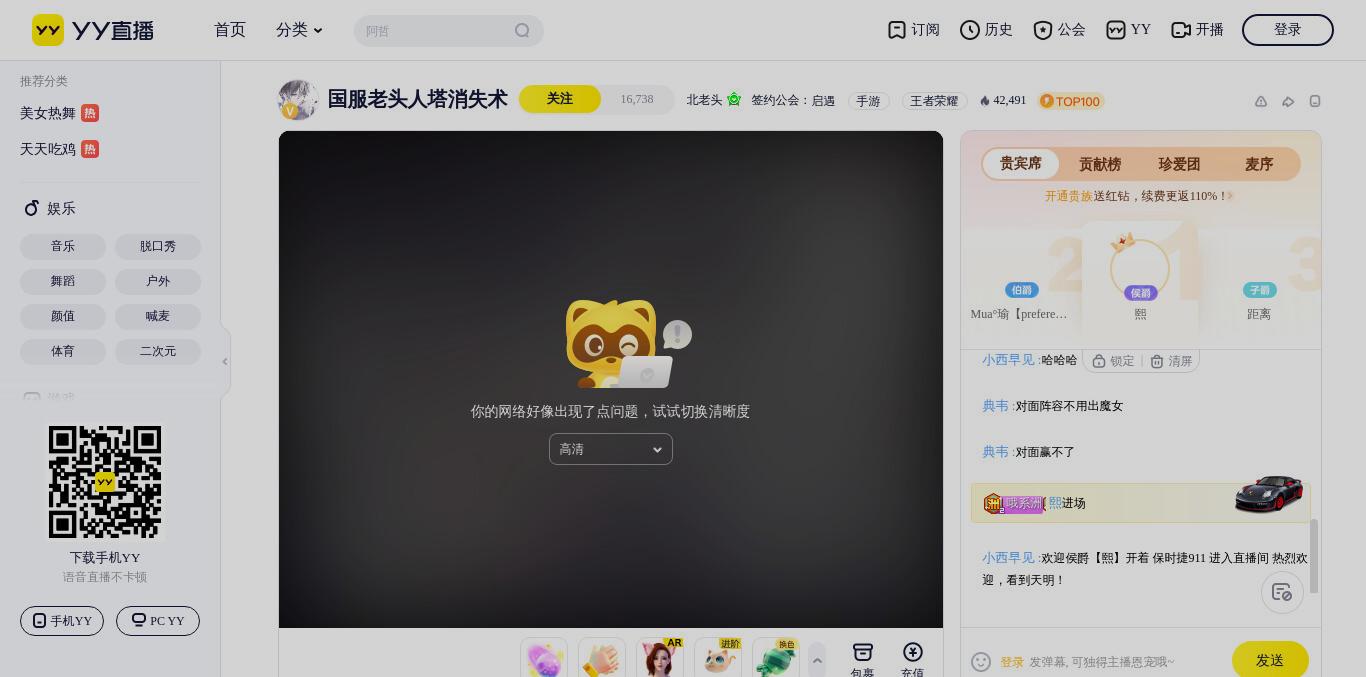This screenshot has width=1366, height=677.
Task: Open the YY client link
Action: [x=1128, y=30]
